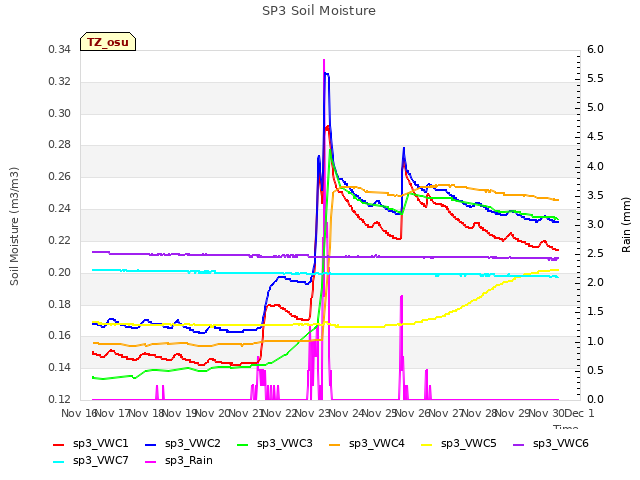640x480 pixels.
Task: Click the green sp3_VWC3 legend swatch
Action: (x=243, y=444)
